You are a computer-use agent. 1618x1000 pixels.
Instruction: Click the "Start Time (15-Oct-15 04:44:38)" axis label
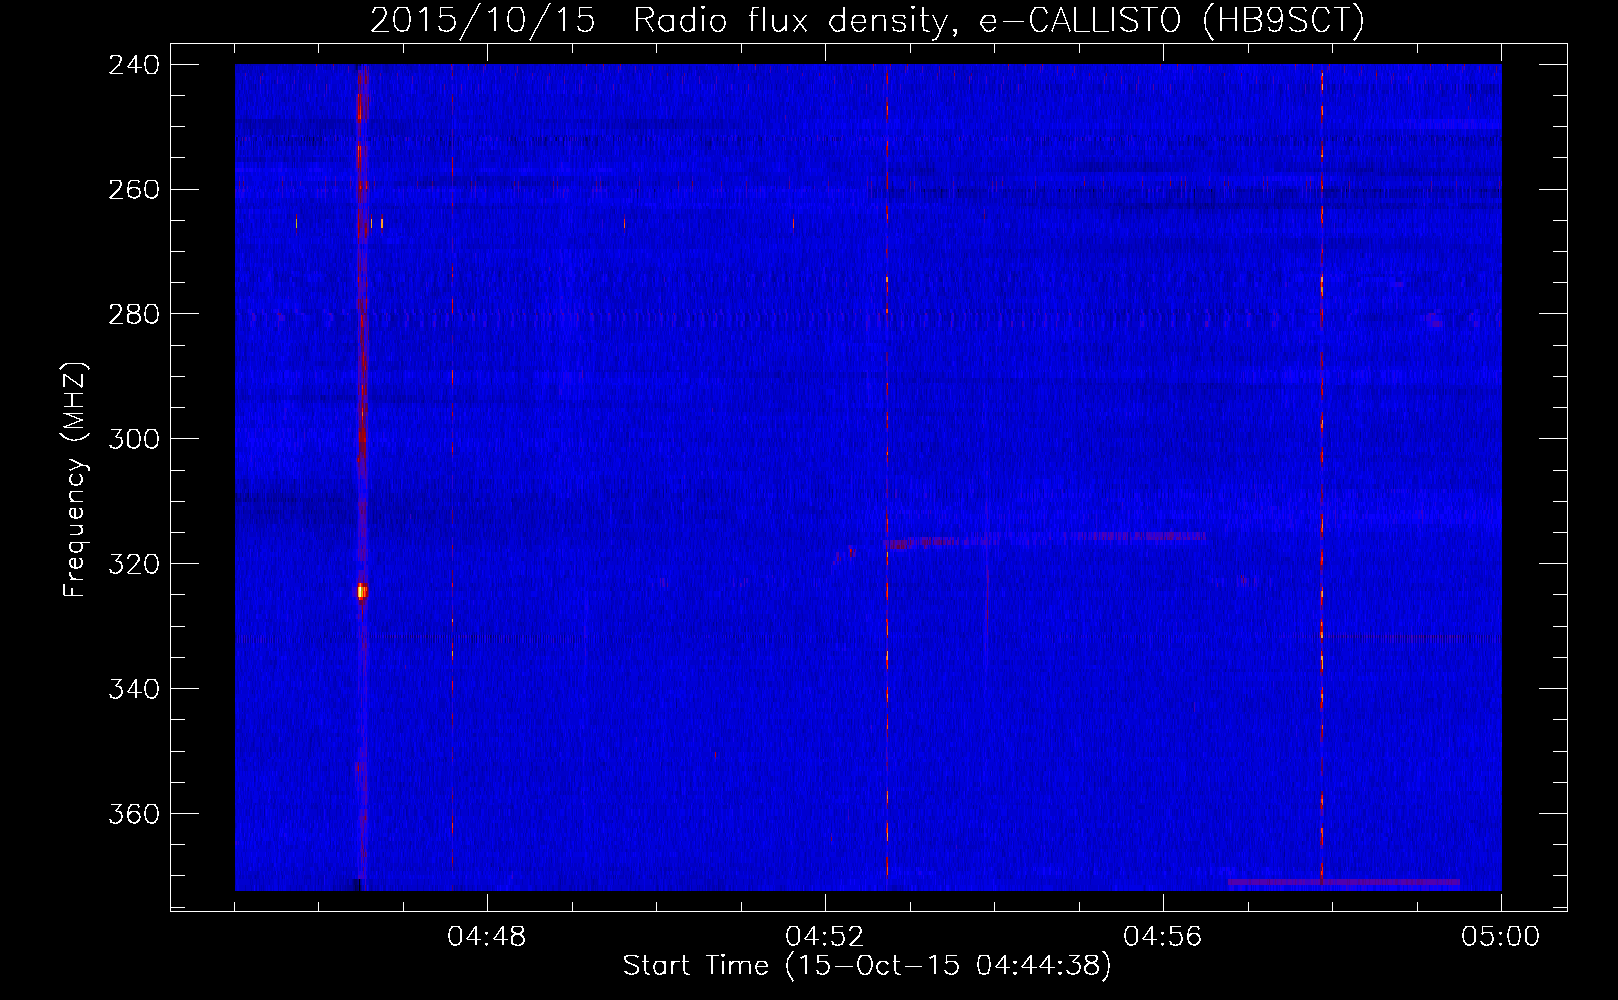click(x=867, y=966)
